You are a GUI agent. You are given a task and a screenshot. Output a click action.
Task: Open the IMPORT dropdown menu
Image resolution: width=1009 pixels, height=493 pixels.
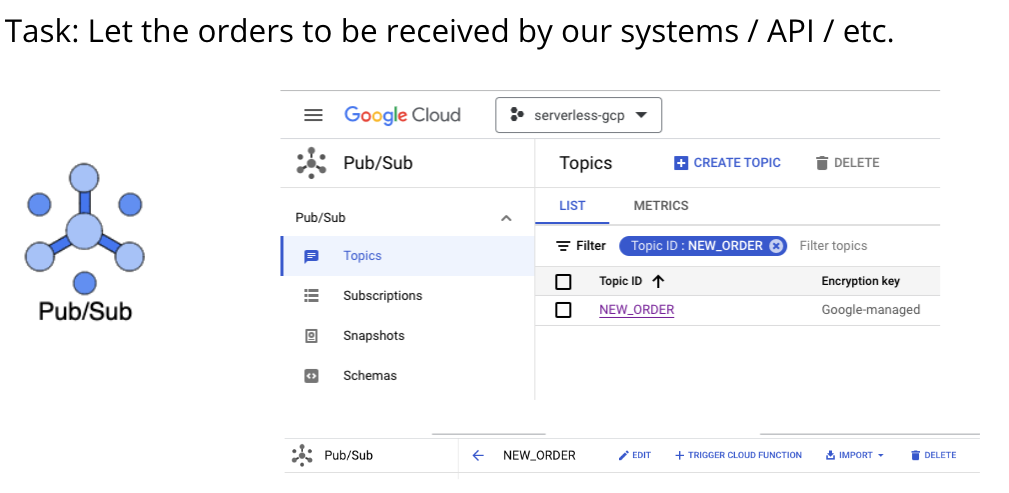(x=855, y=456)
